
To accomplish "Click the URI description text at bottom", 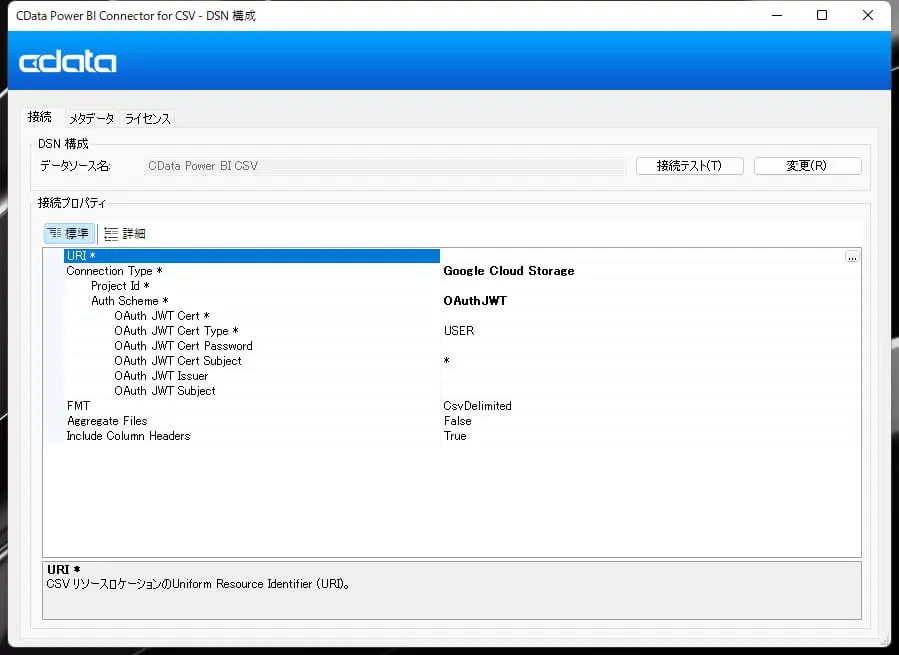I will [x=198, y=584].
